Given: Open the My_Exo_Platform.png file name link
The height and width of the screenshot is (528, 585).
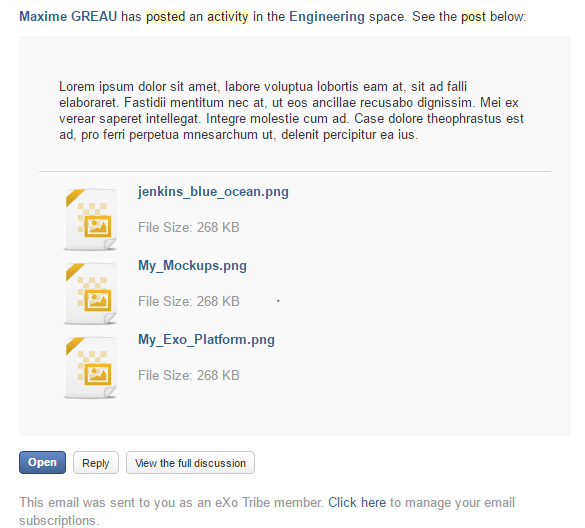Looking at the screenshot, I should click(206, 340).
